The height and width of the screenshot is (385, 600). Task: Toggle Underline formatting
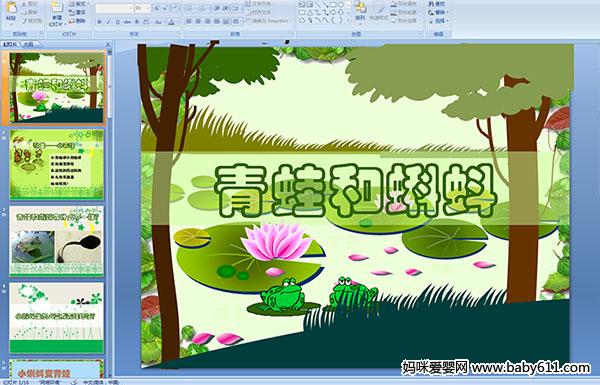(x=117, y=22)
